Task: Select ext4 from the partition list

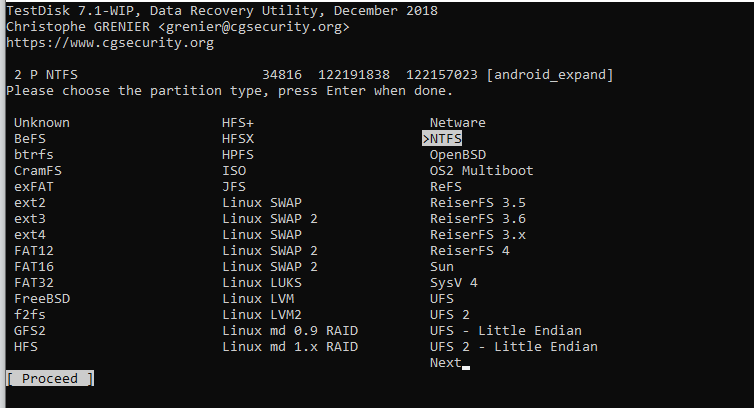Action: click(31, 235)
